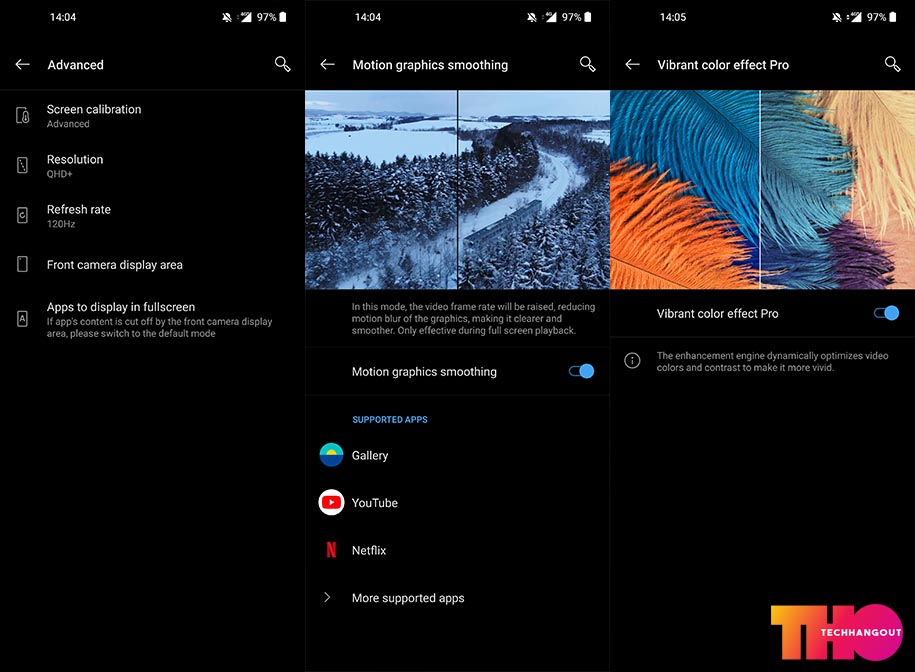Go back from the Advanced screen
Image resolution: width=915 pixels, height=672 pixels.
[x=22, y=65]
